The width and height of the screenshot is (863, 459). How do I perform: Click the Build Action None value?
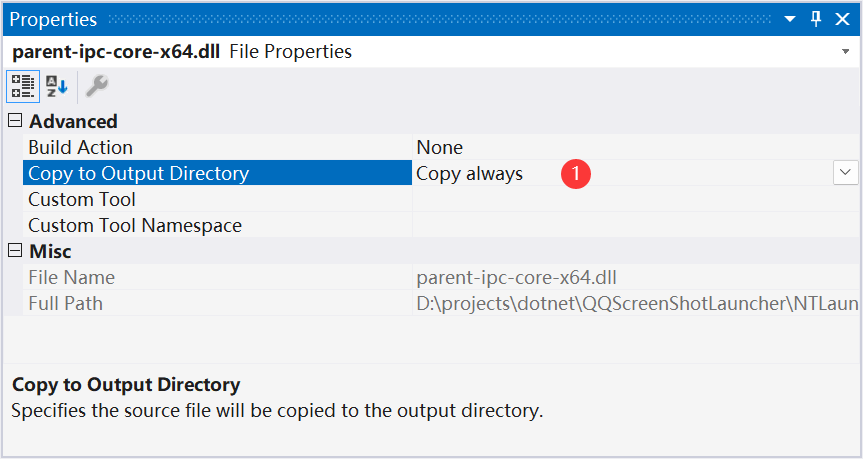pos(439,147)
